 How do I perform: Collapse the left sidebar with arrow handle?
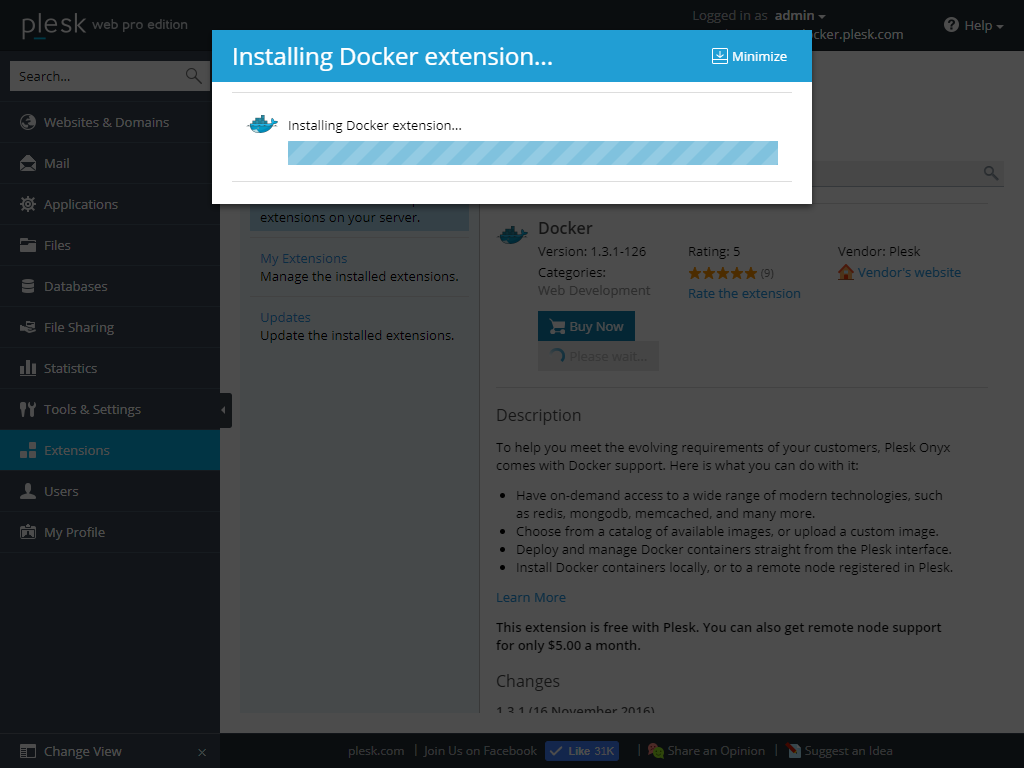click(225, 410)
